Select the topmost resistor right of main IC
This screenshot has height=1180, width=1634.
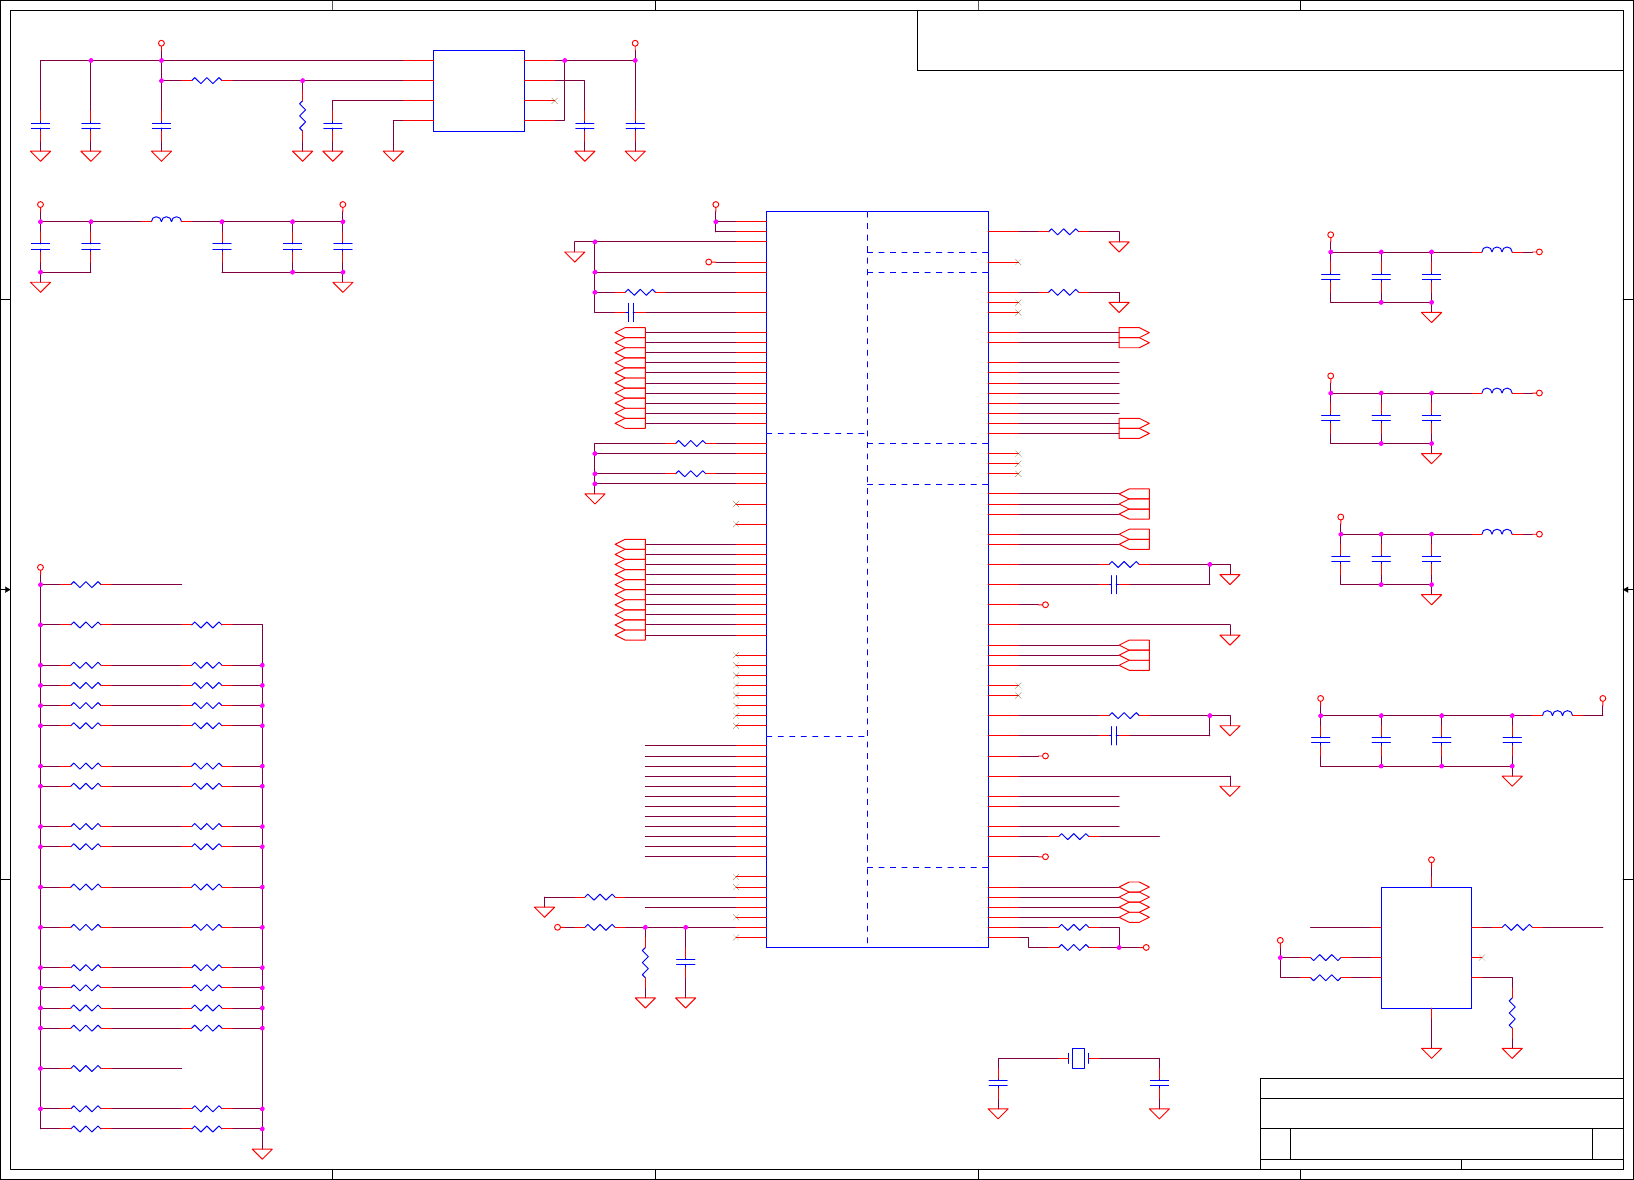(1064, 231)
